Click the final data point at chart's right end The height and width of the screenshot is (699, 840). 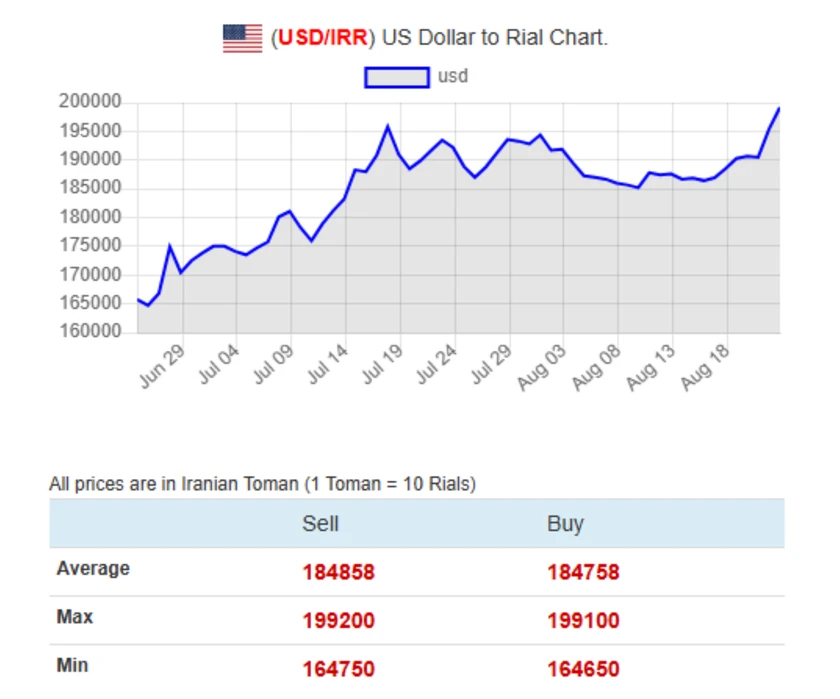[x=779, y=108]
